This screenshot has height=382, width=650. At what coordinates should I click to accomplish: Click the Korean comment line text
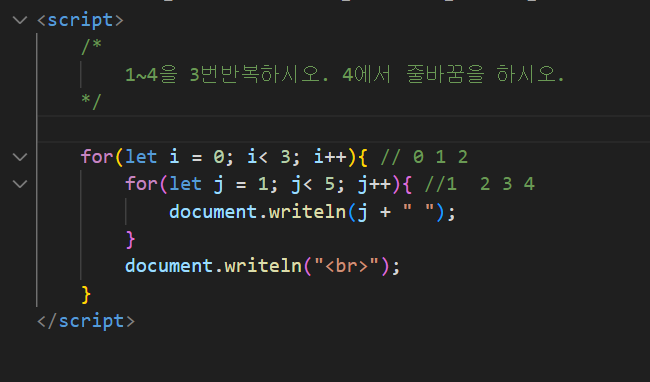344,75
